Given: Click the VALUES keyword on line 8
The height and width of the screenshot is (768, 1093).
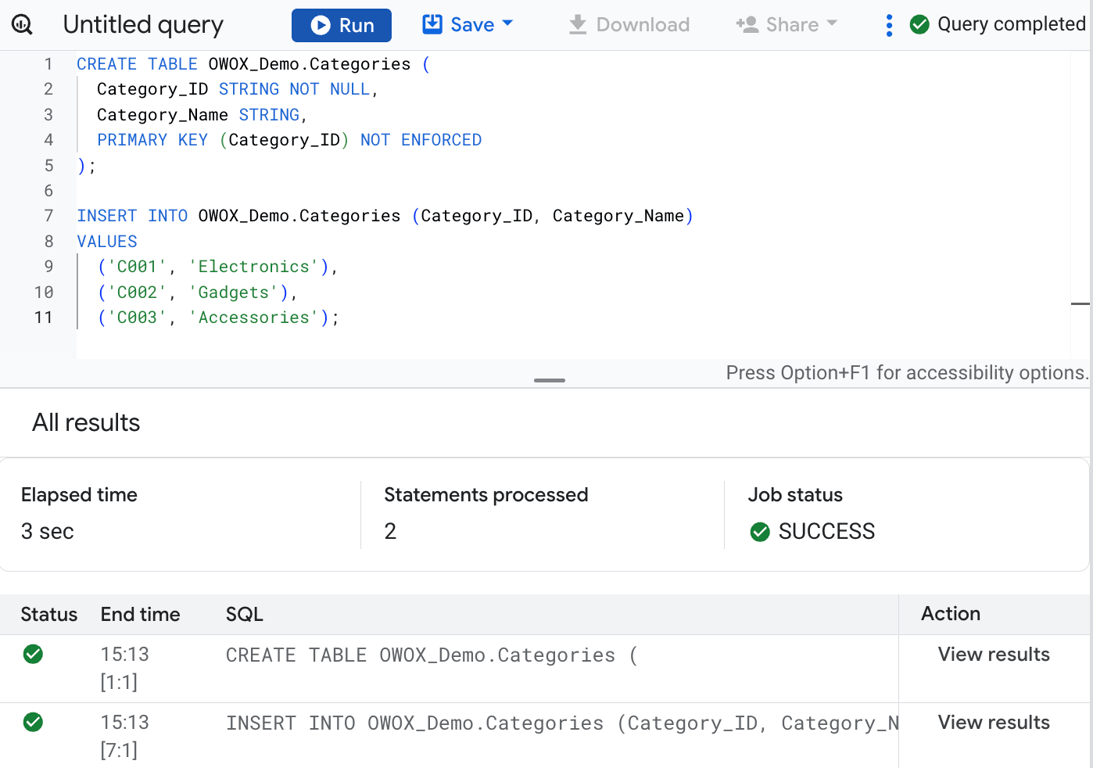Looking at the screenshot, I should [x=107, y=242].
